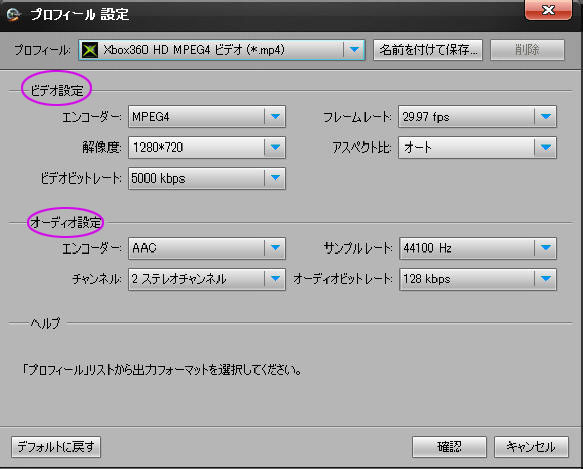This screenshot has height=469, width=583.
Task: Click the 確認 button
Action: tap(449, 447)
